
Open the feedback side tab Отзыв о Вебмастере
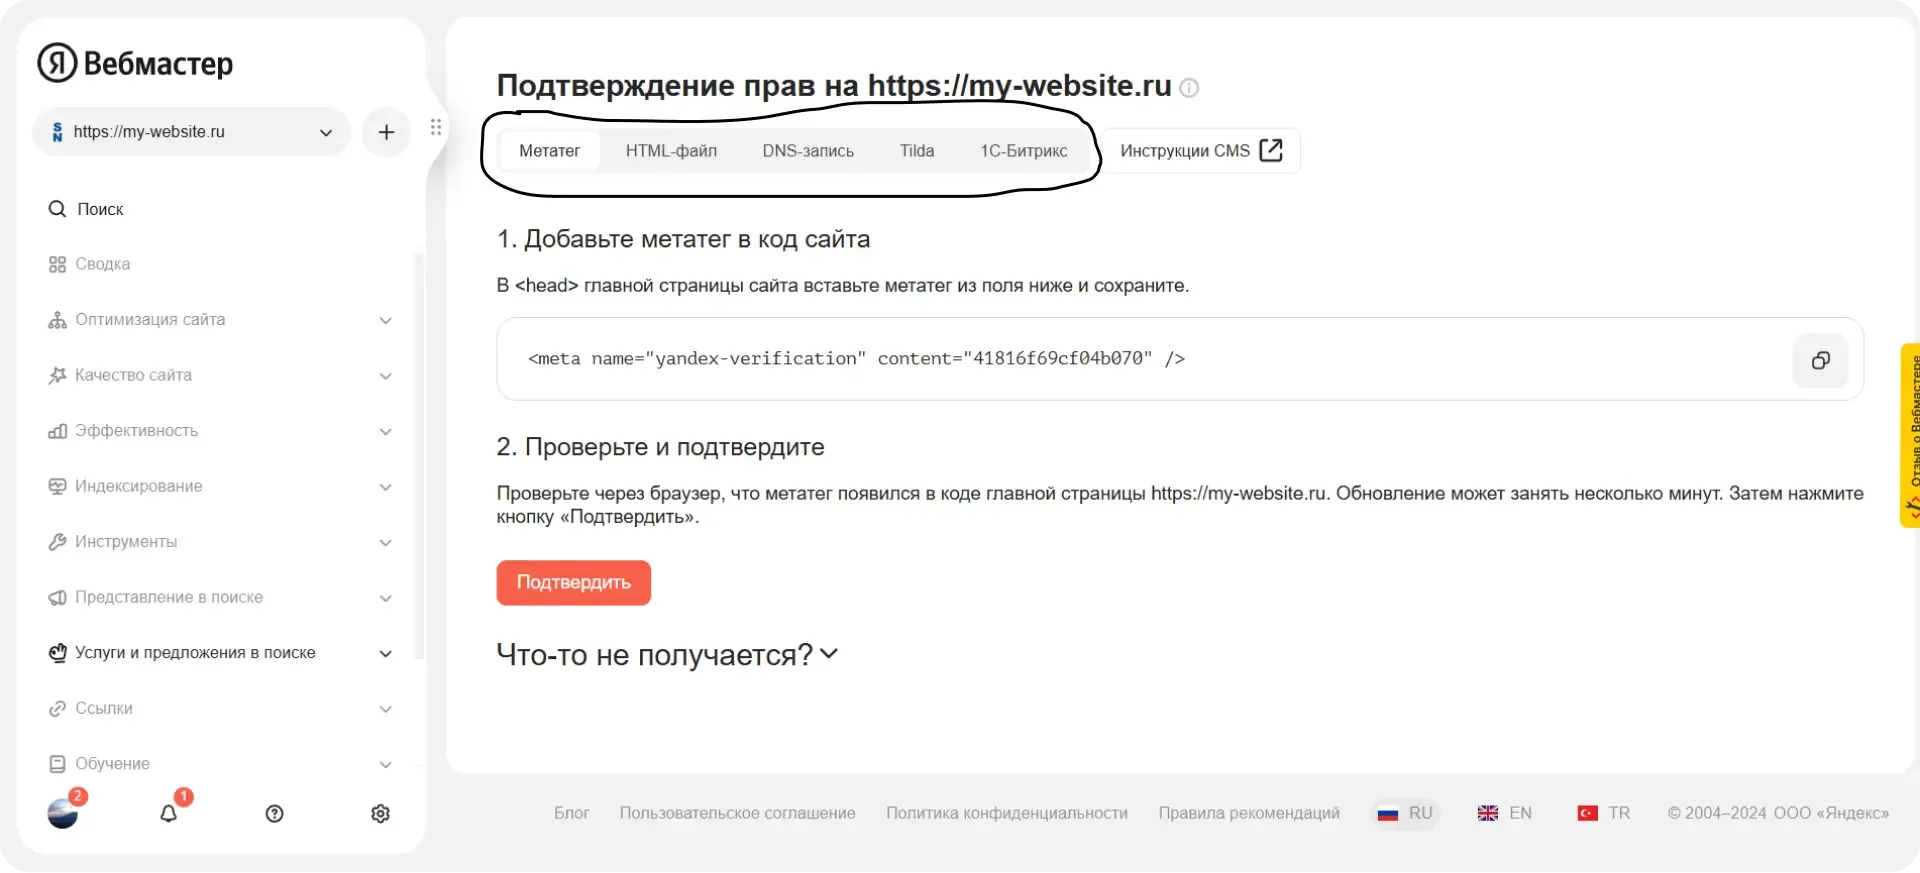click(1911, 435)
